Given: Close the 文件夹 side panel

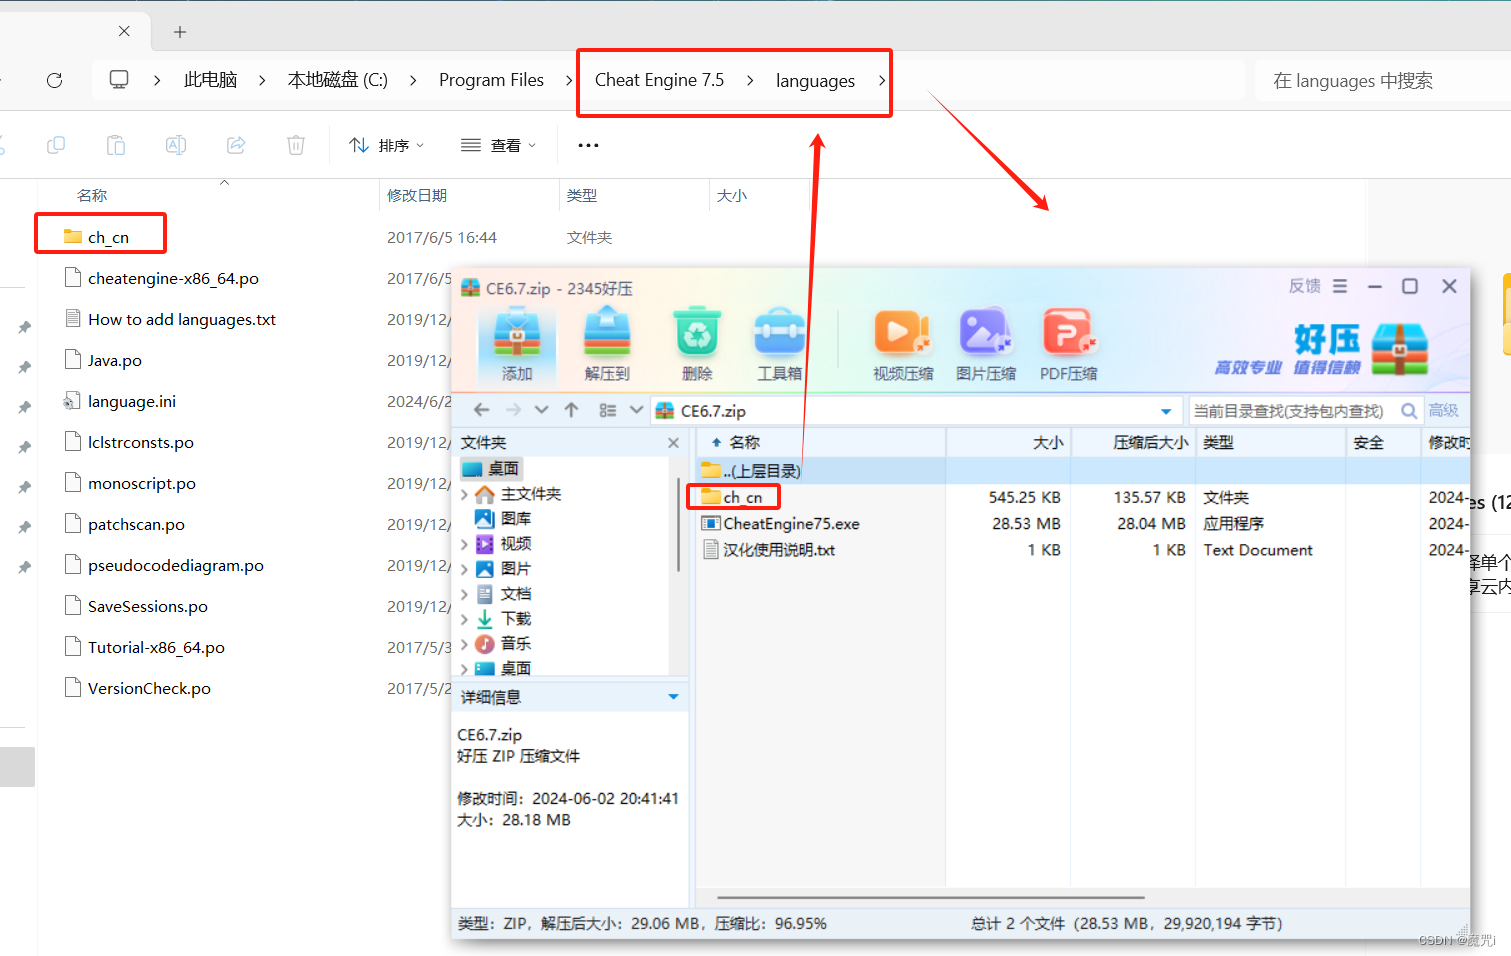Looking at the screenshot, I should (673, 443).
